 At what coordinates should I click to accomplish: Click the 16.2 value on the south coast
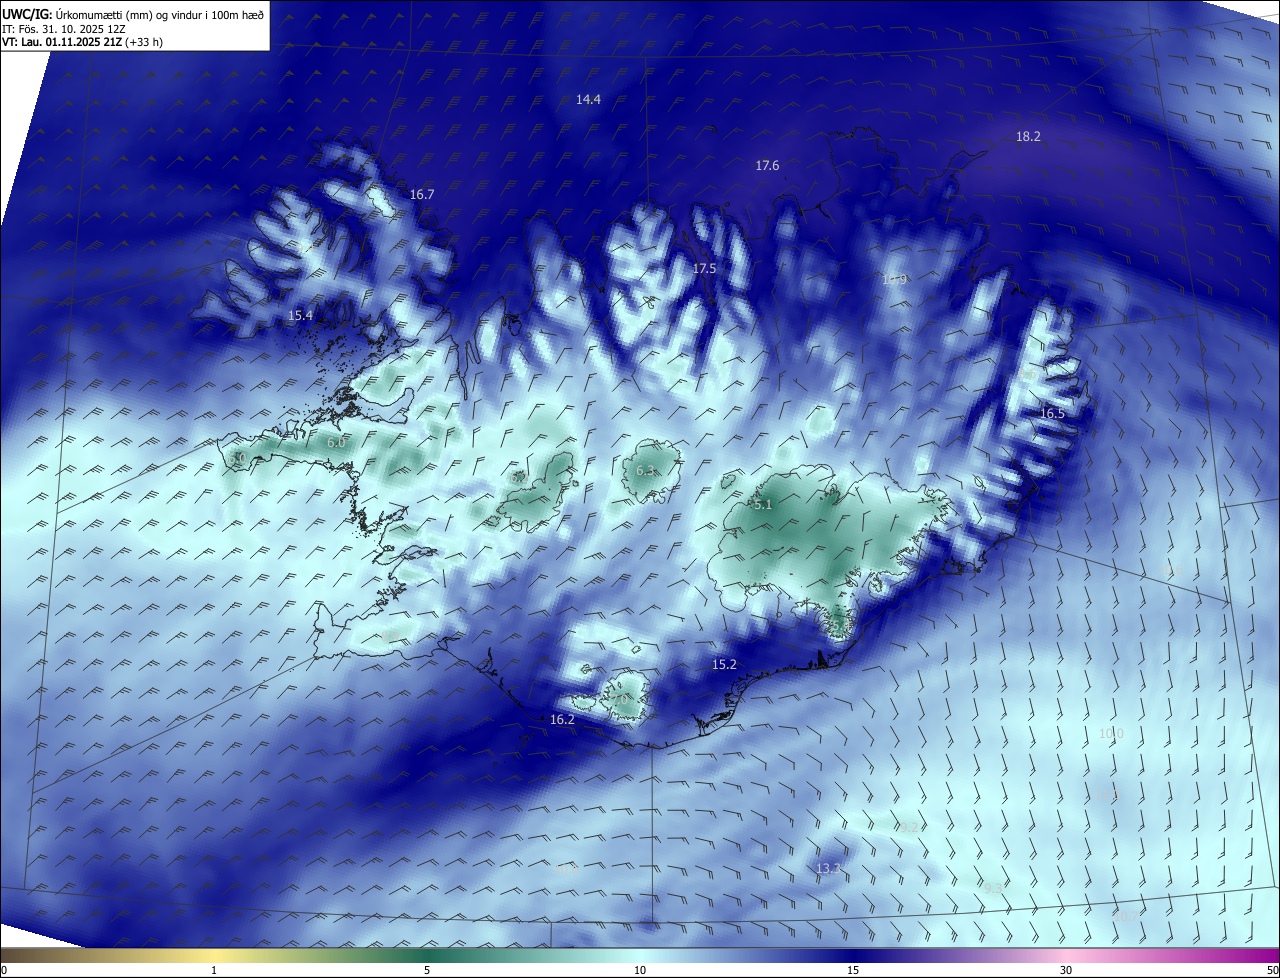pyautogui.click(x=562, y=719)
